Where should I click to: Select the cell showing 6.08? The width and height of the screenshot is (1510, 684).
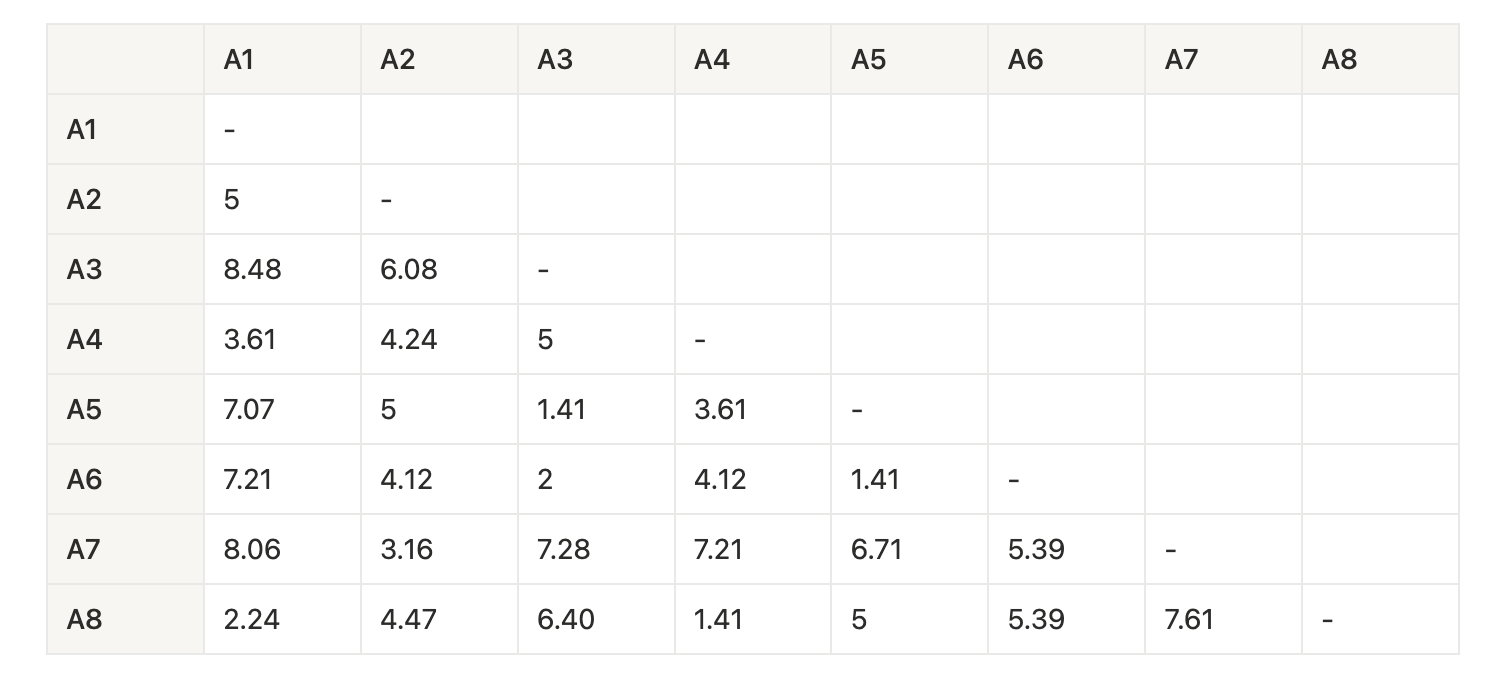(409, 270)
